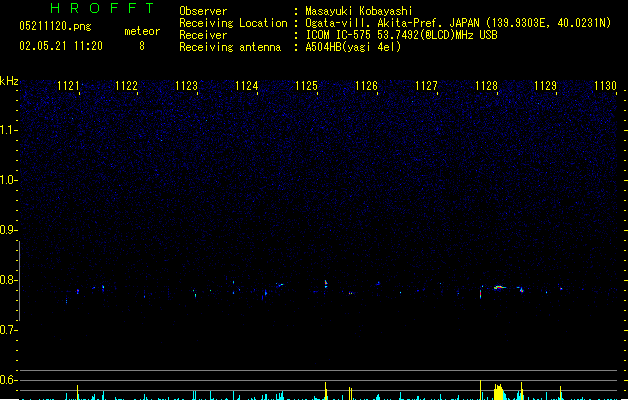The height and width of the screenshot is (400, 629).
Task: Select the Ogata-vill. Akita-Pref. JAPAN location text
Action: (x=458, y=23)
